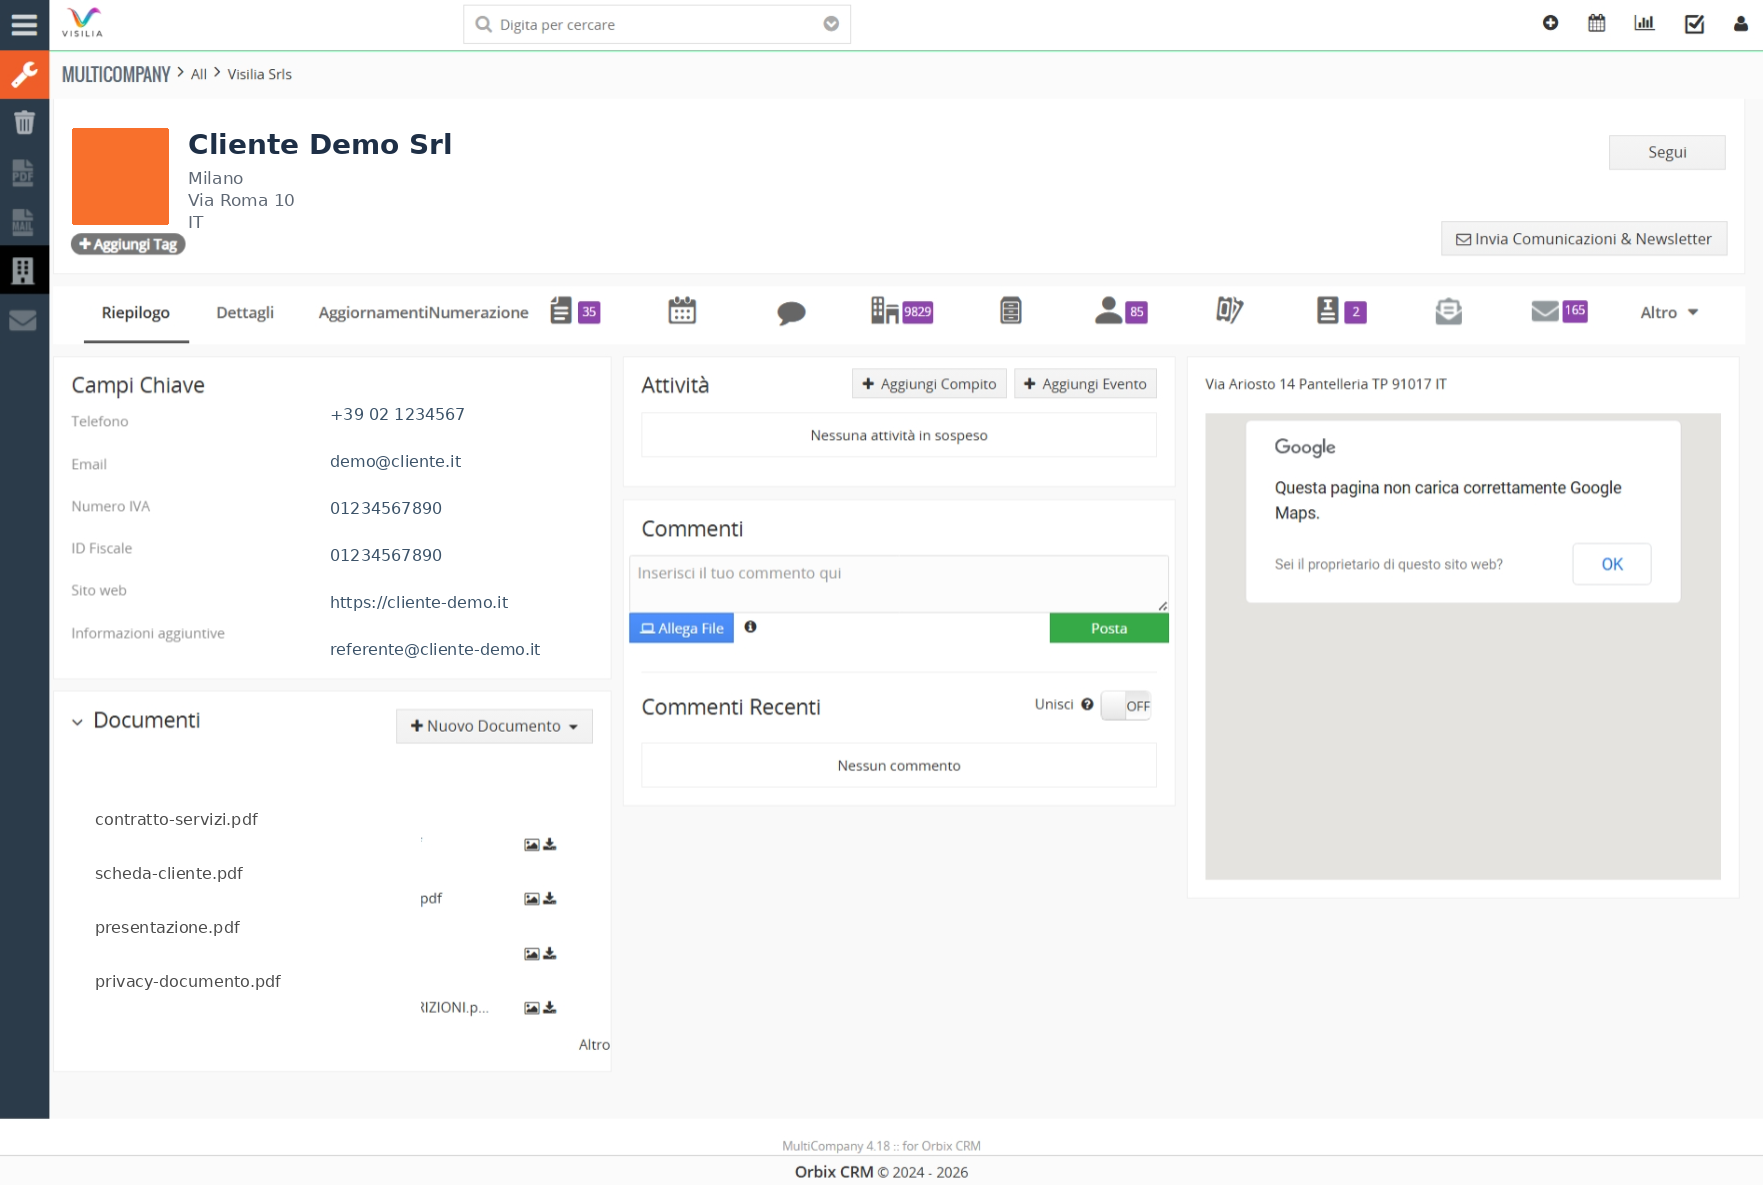Open buildings tab with badge 9829
Screen dimensions: 1763x1185
tap(901, 311)
